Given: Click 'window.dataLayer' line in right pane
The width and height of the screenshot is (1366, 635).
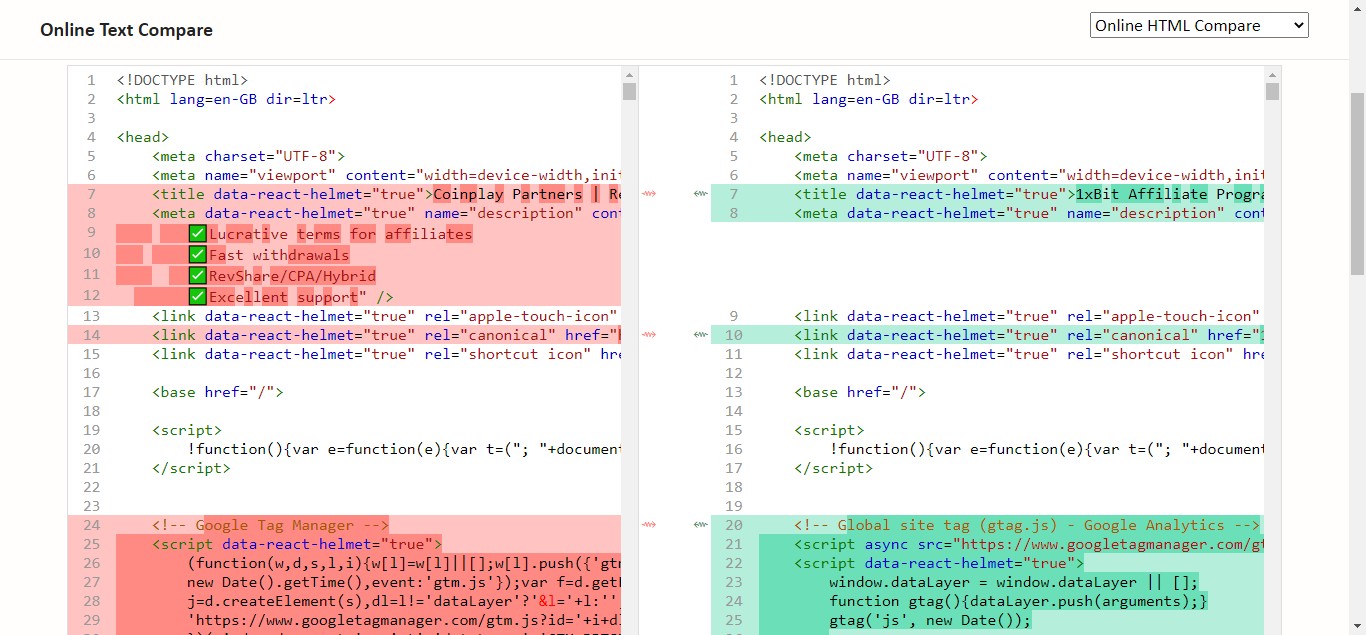Looking at the screenshot, I should (x=1013, y=582).
